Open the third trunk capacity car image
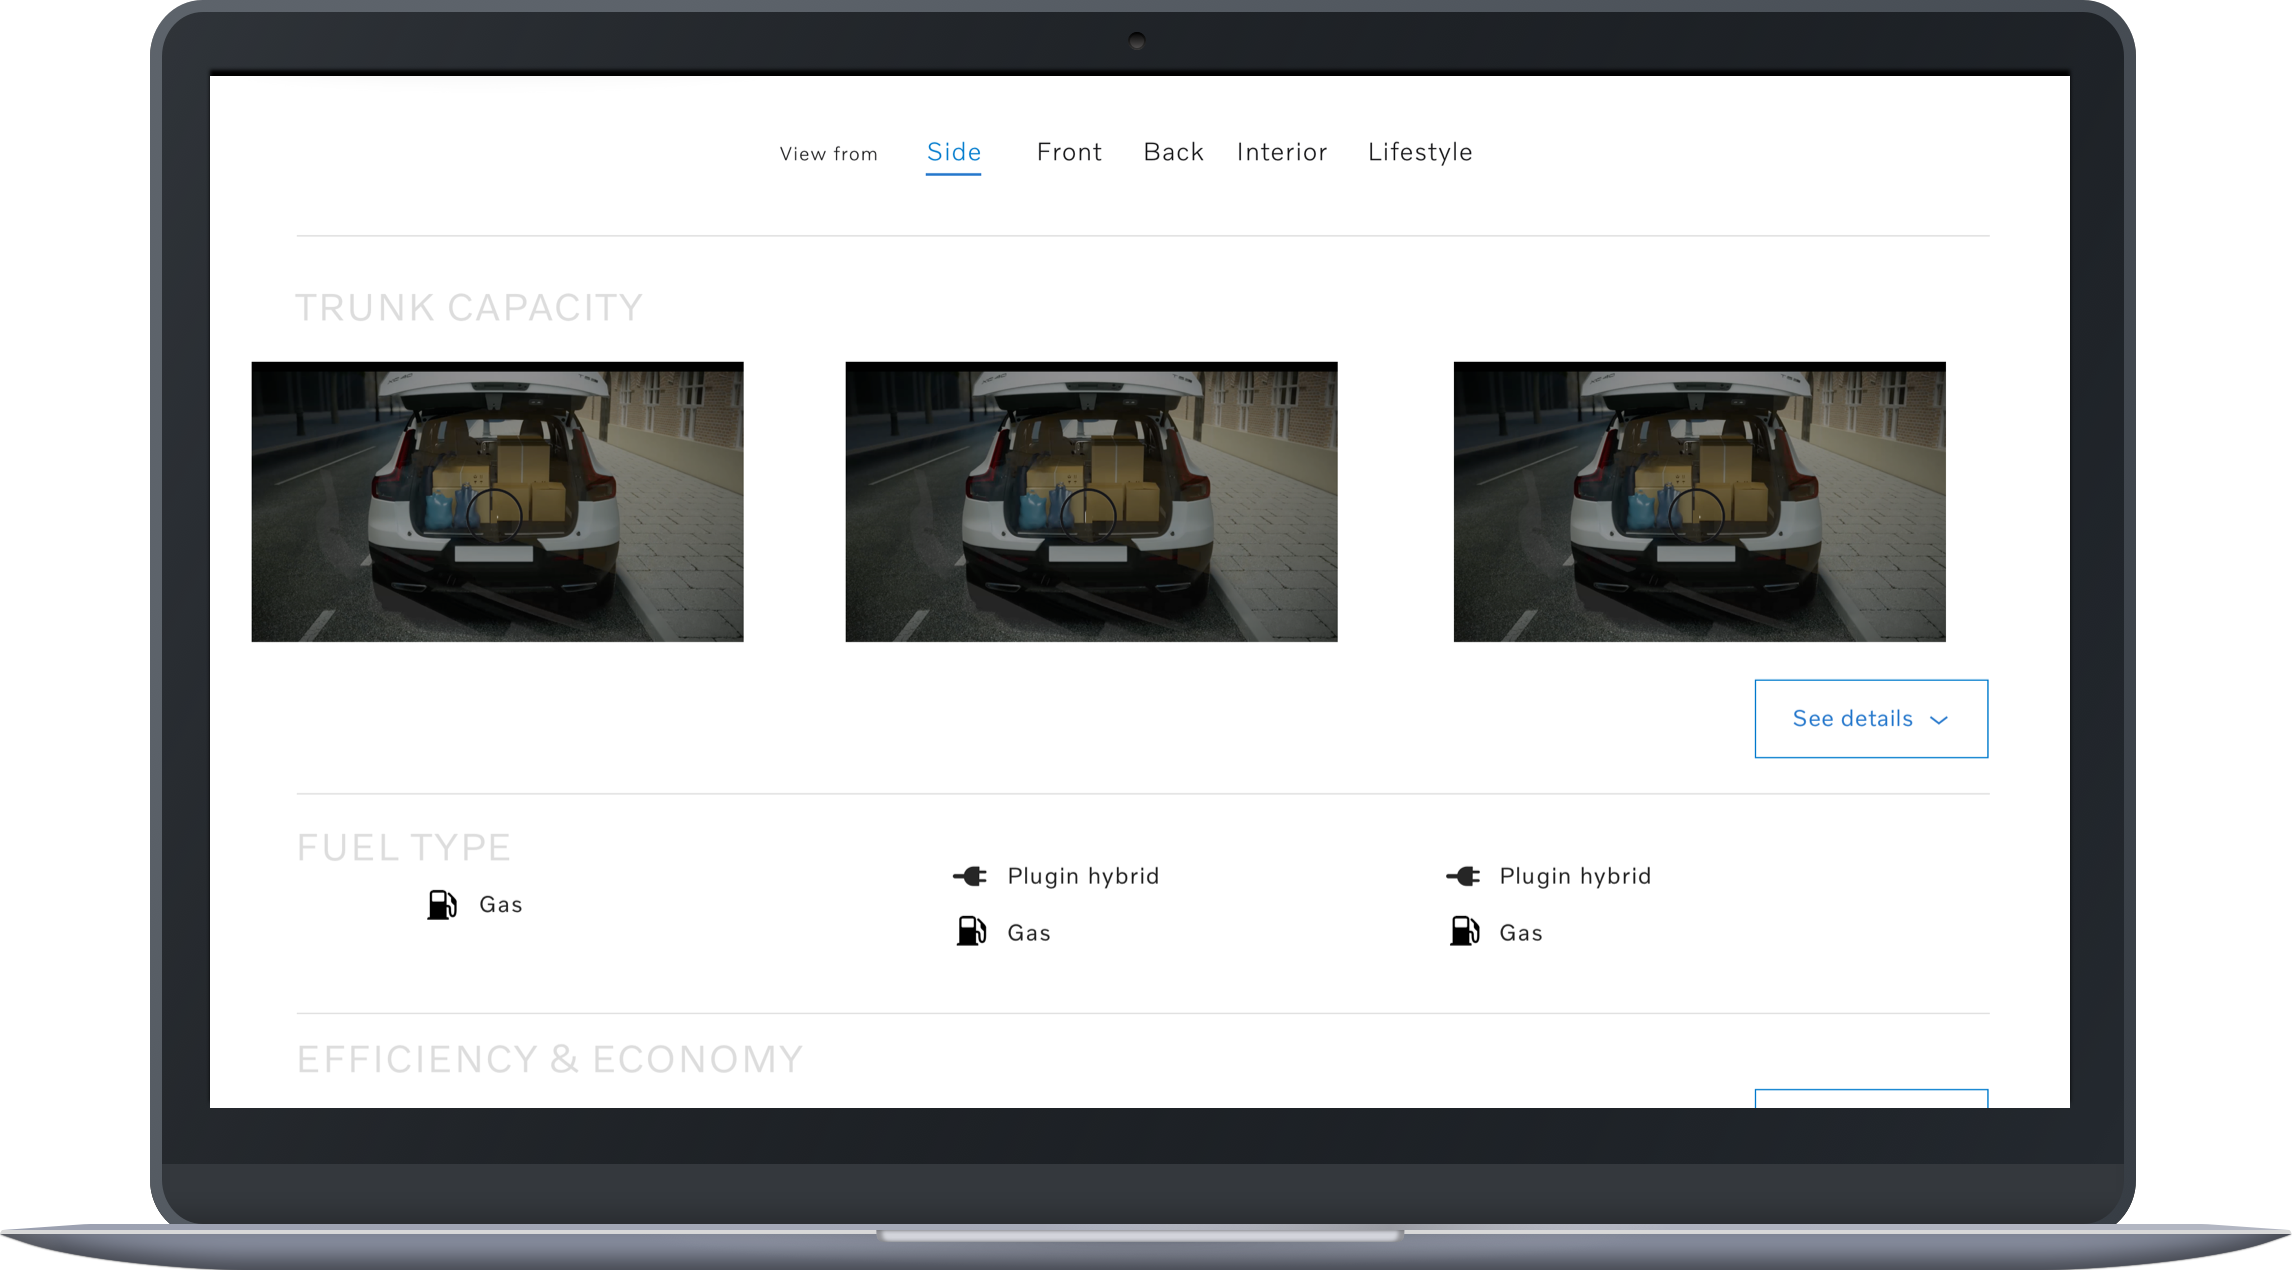Image resolution: width=2292 pixels, height=1270 pixels. 1699,502
